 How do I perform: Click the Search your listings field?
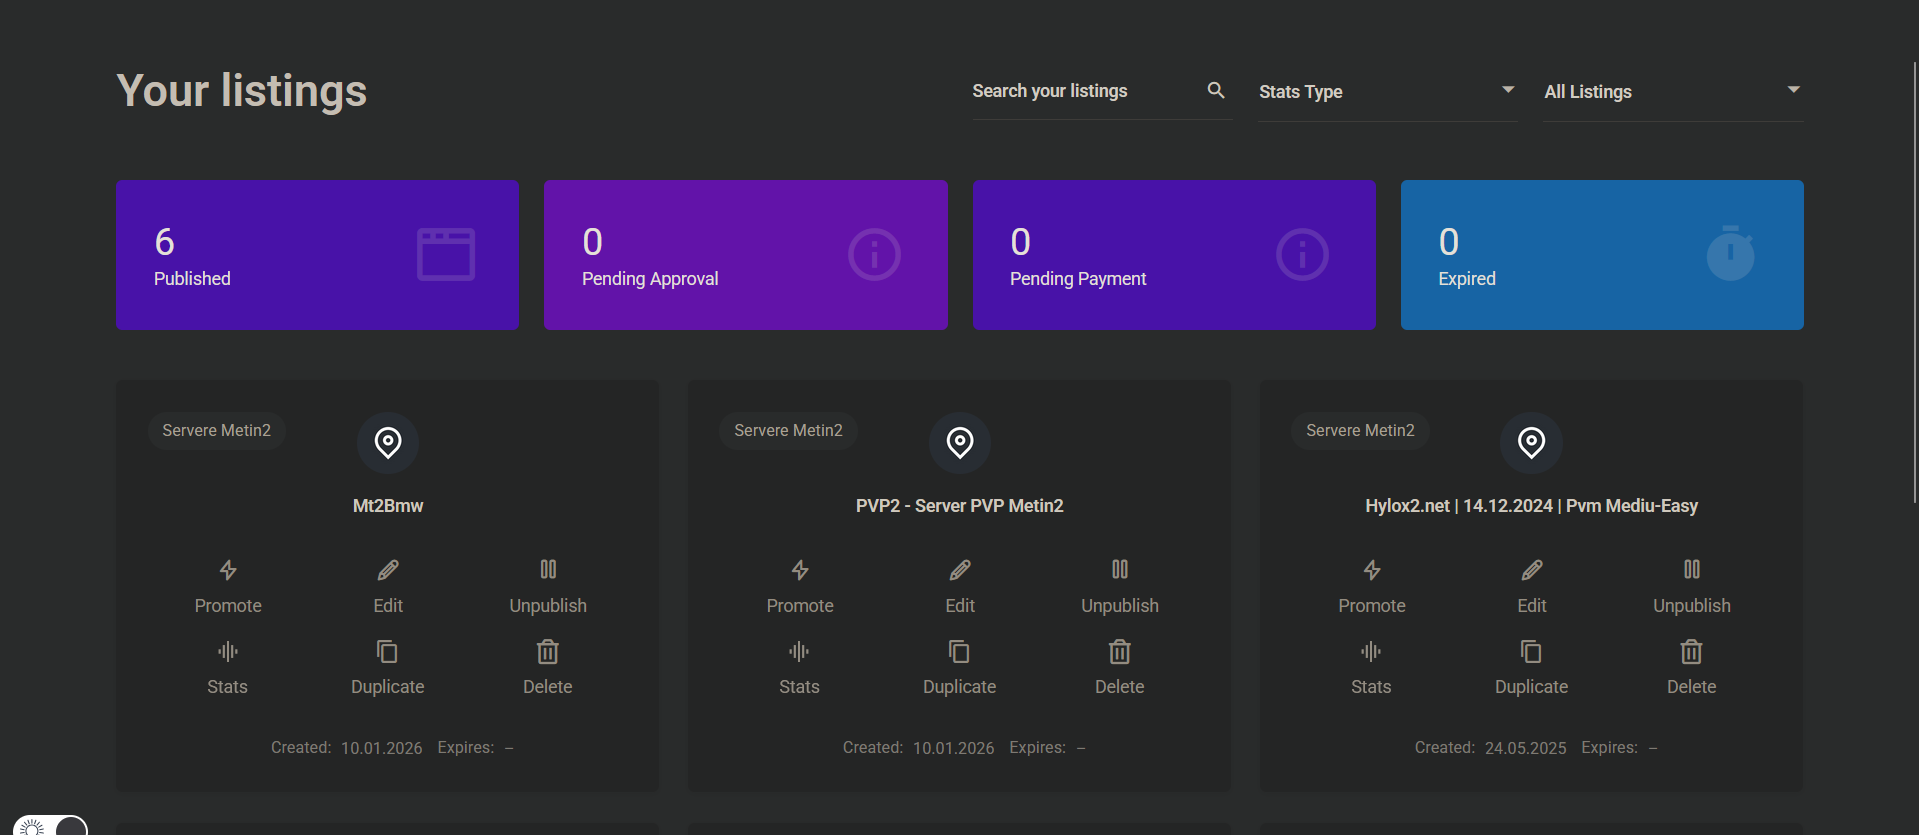click(1084, 92)
